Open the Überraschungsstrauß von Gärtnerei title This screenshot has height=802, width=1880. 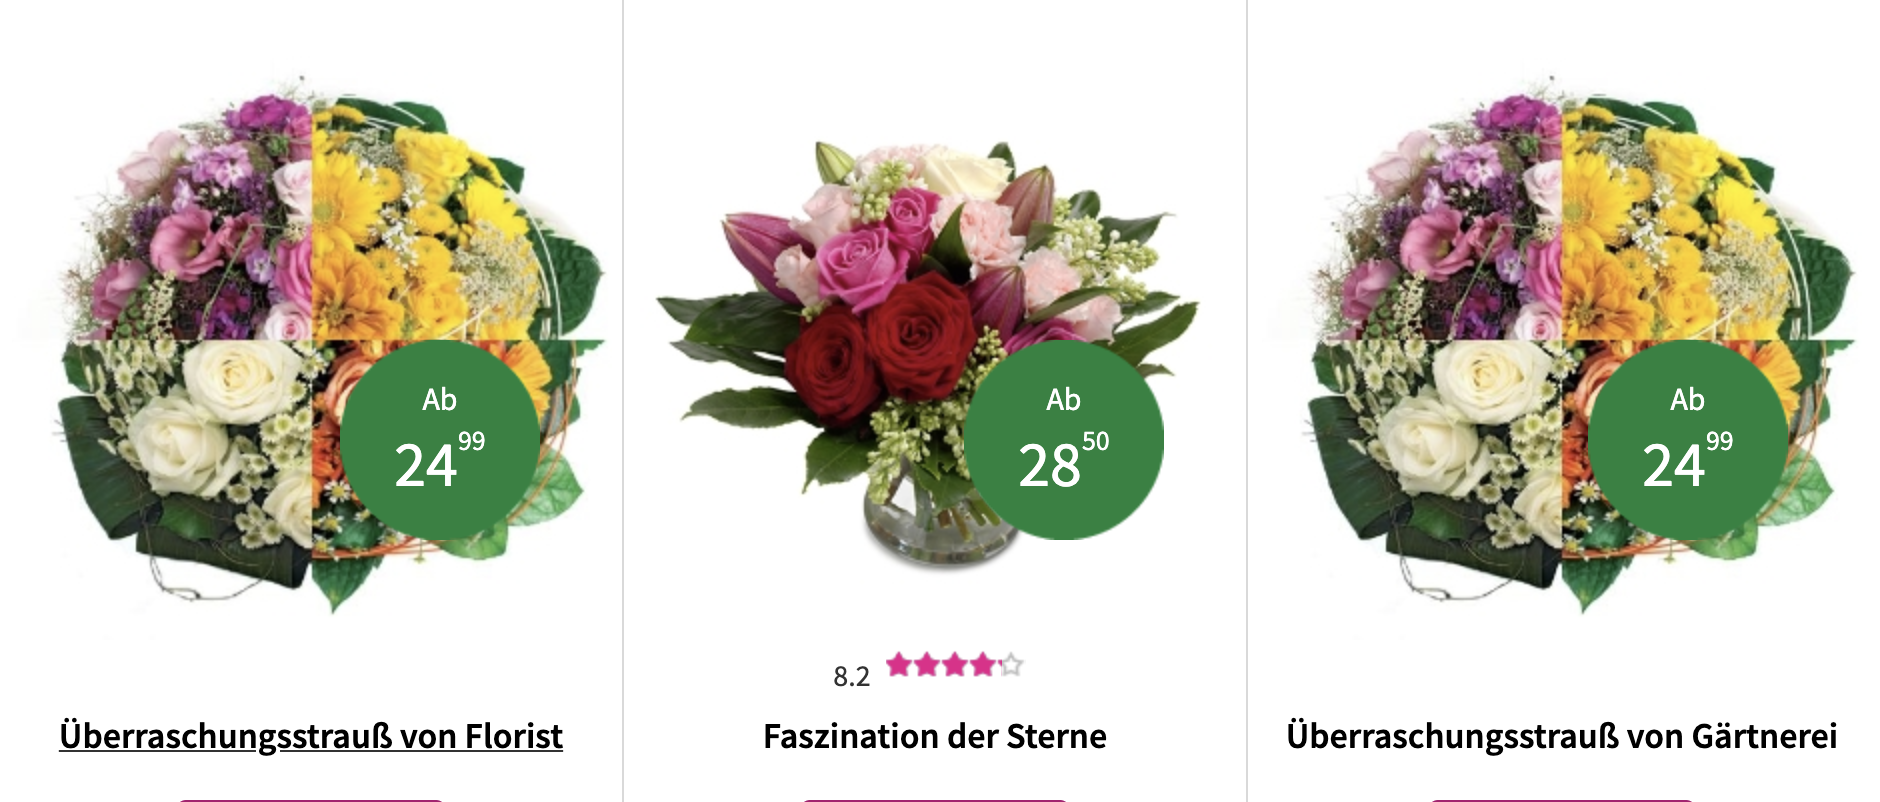click(x=1561, y=737)
